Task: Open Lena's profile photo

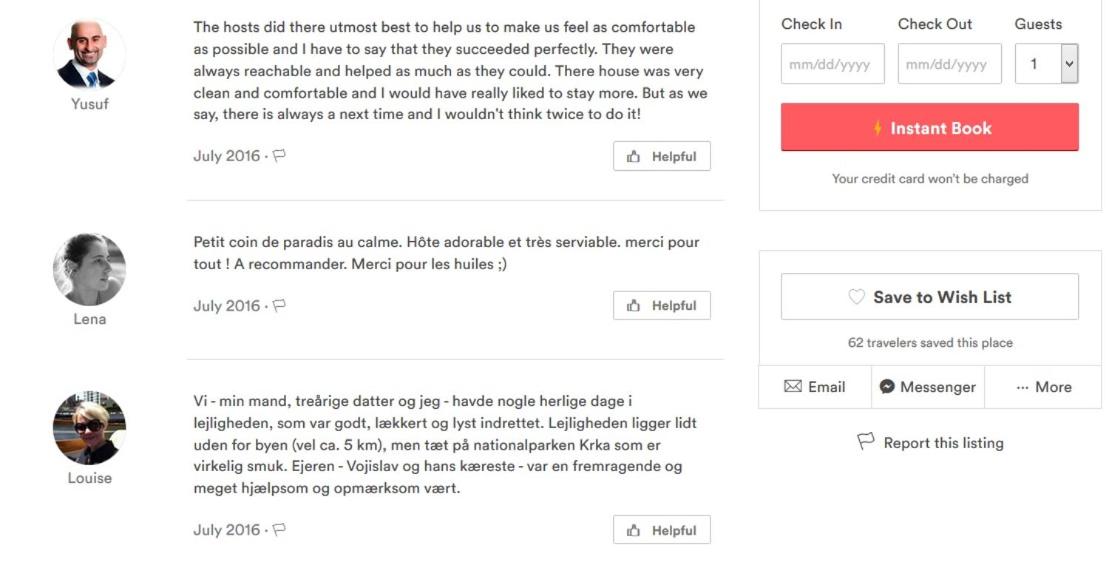Action: click(x=89, y=269)
